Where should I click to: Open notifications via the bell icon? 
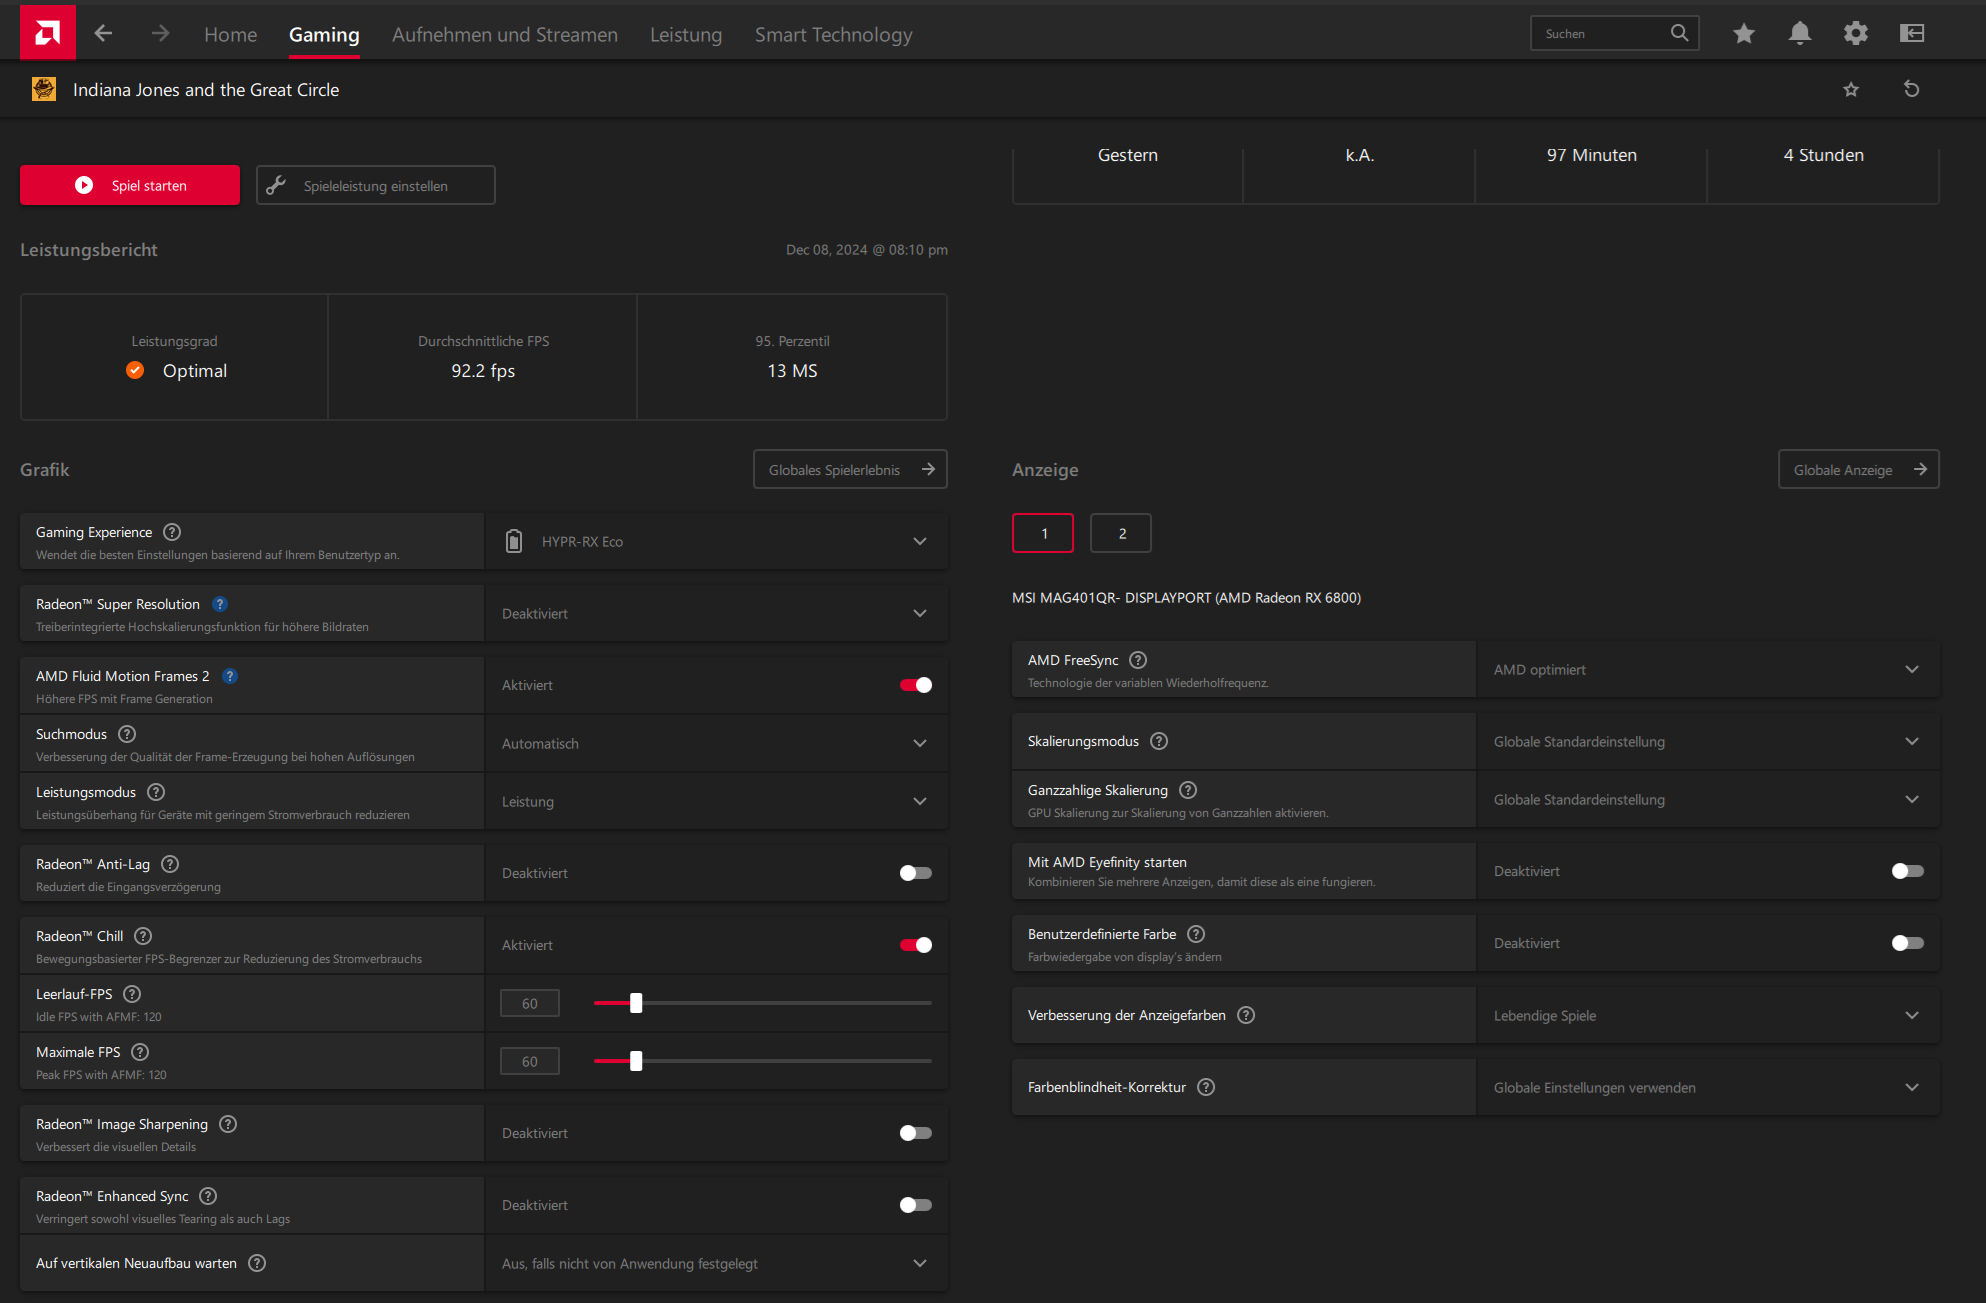point(1800,33)
